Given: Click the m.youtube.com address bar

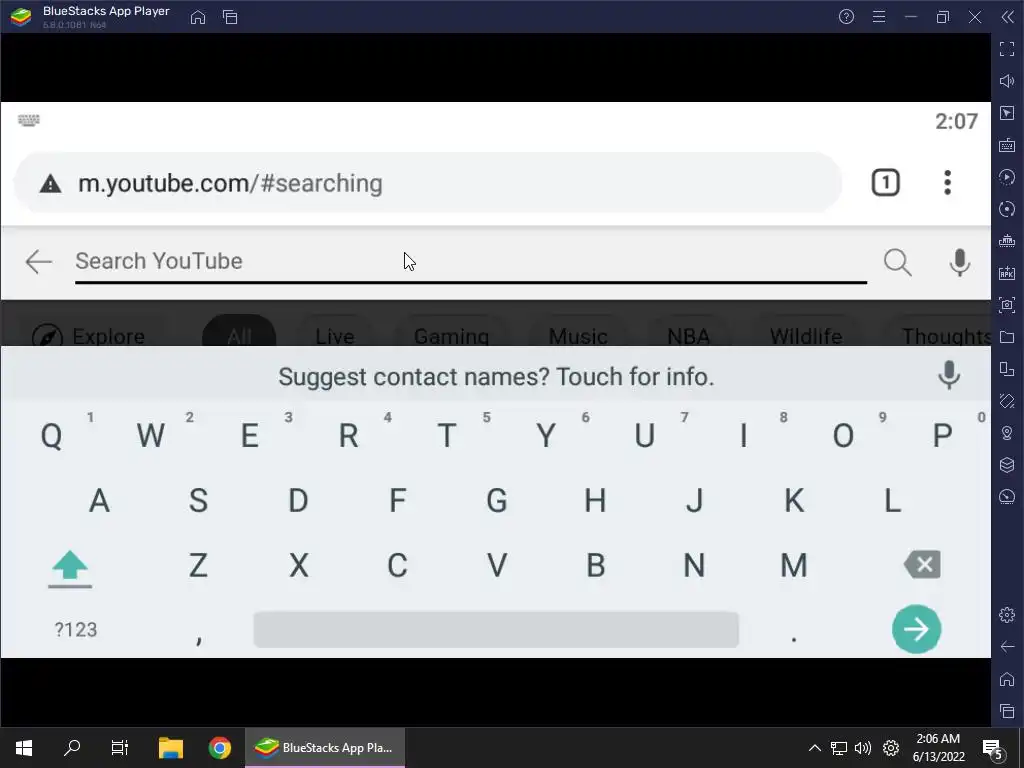Looking at the screenshot, I should pyautogui.click(x=428, y=183).
